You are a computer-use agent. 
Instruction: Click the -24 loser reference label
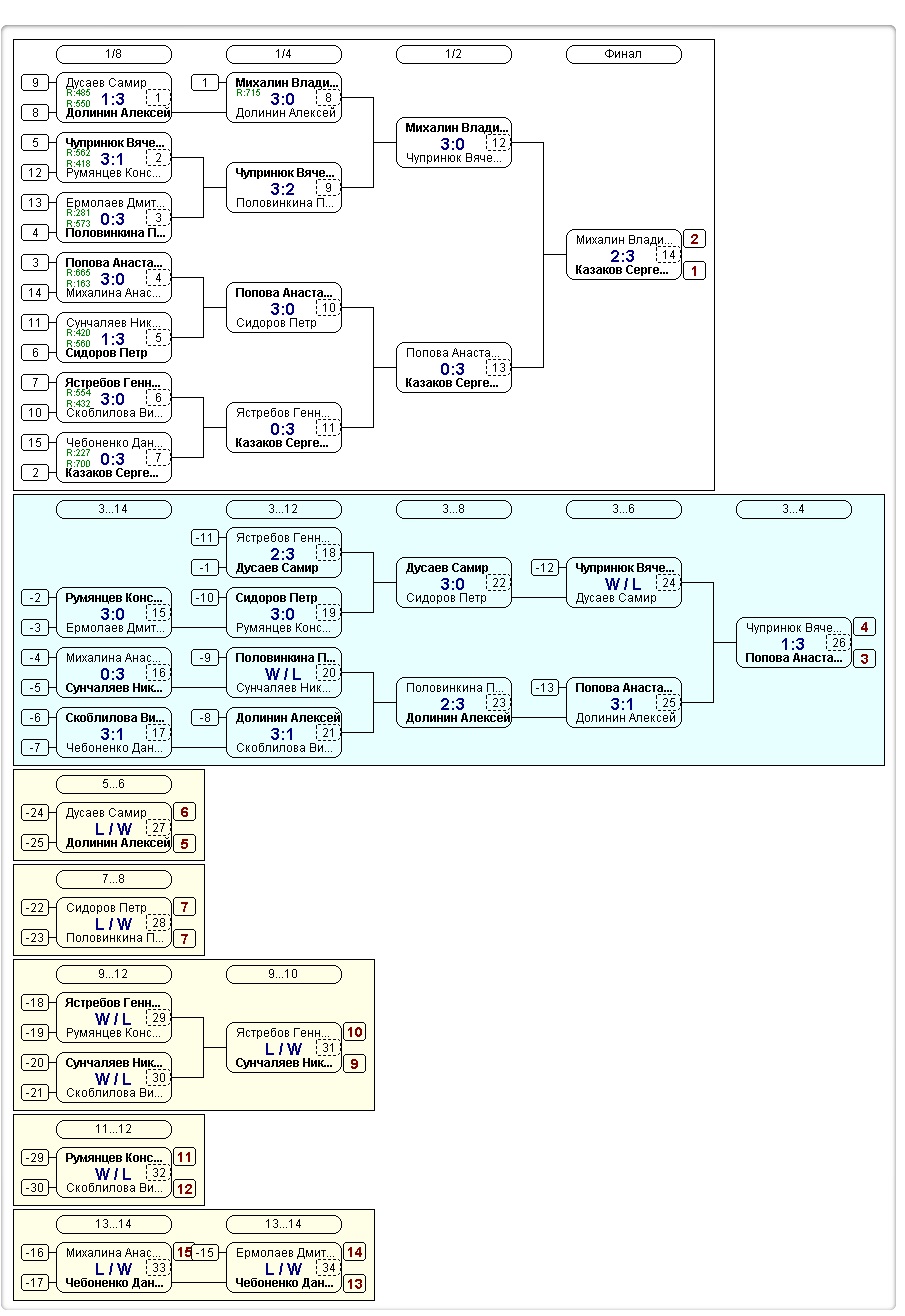(35, 813)
